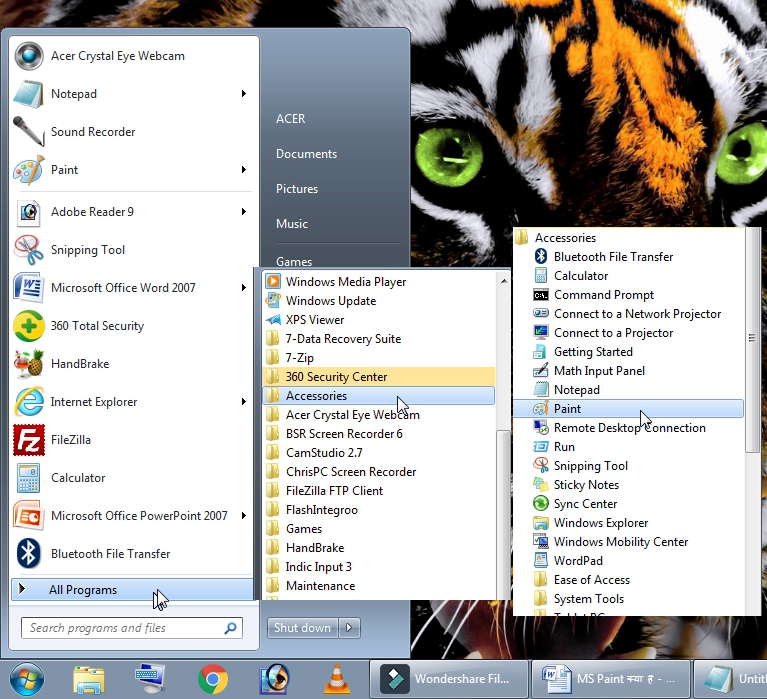Expand Internet Explorer jump list arrow
Screen dimensions: 767x699
pos(244,402)
